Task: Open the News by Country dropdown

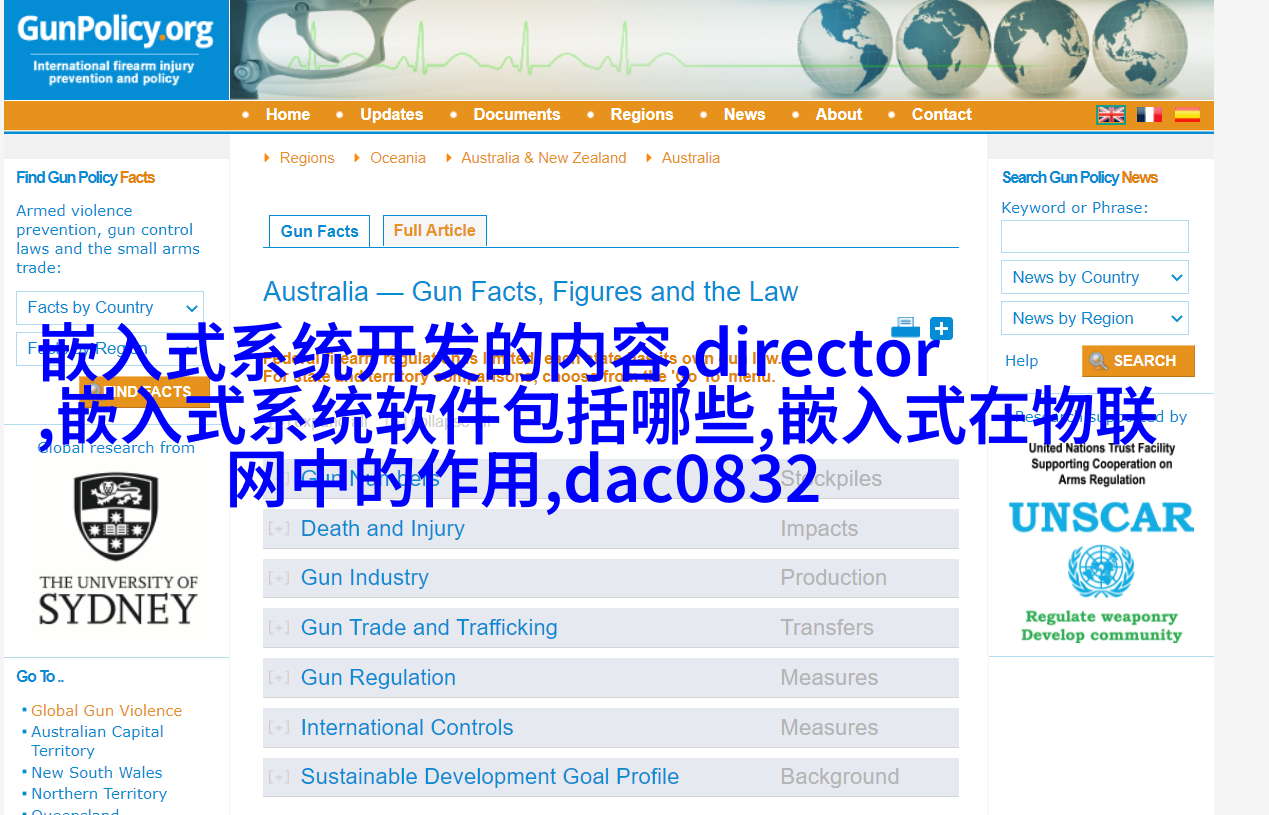Action: coord(1095,277)
